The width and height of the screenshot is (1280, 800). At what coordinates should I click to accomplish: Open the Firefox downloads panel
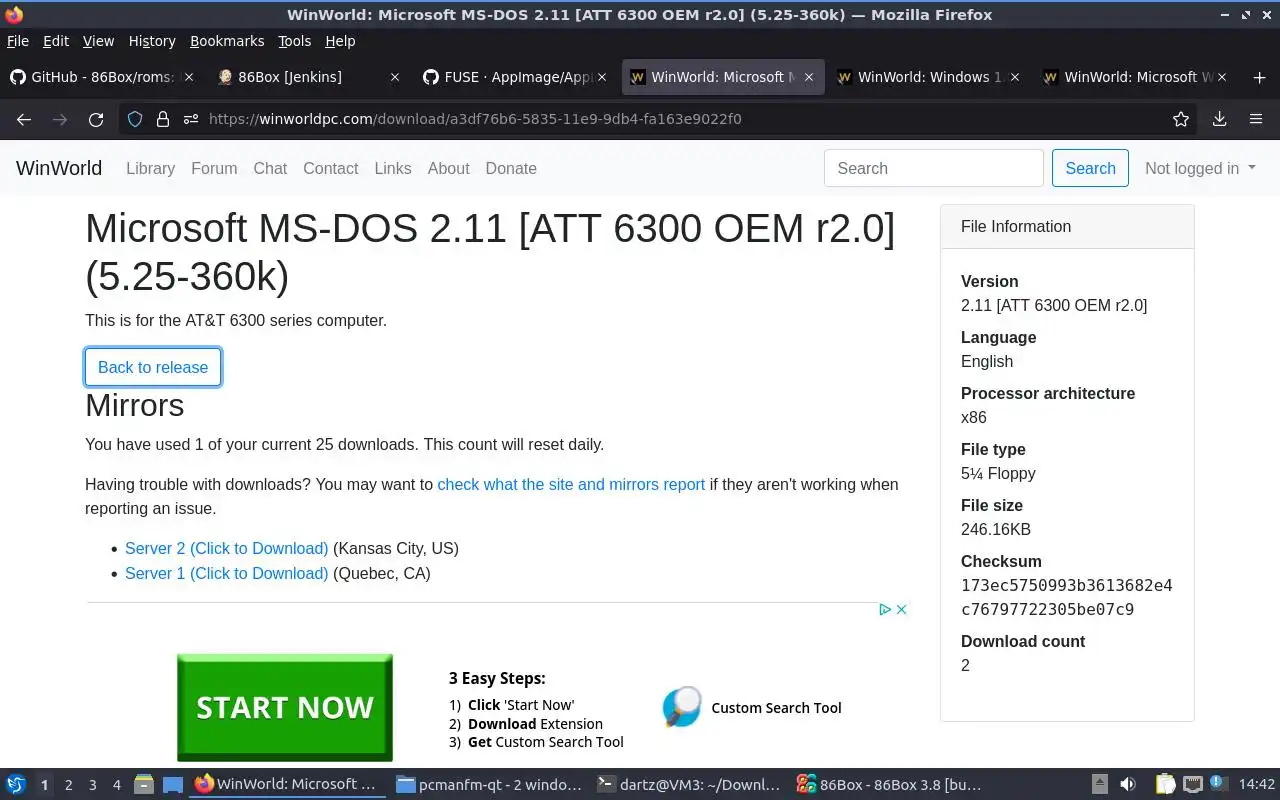click(1219, 119)
